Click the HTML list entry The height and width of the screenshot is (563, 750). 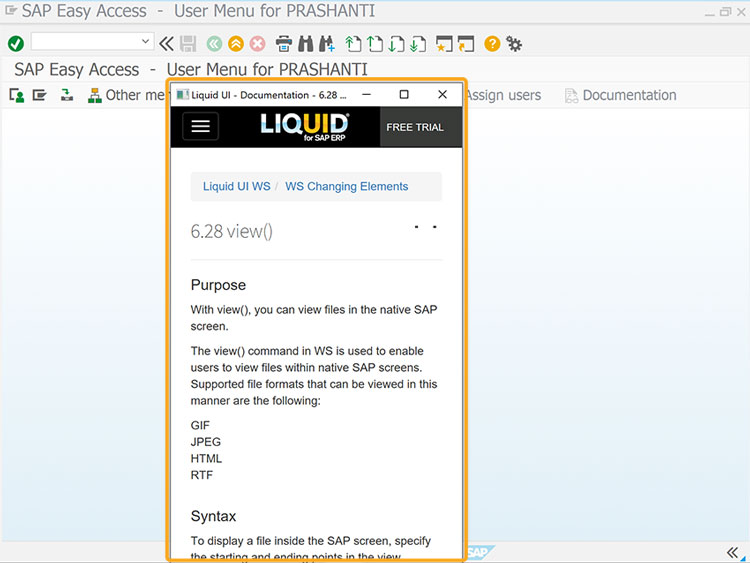click(206, 458)
